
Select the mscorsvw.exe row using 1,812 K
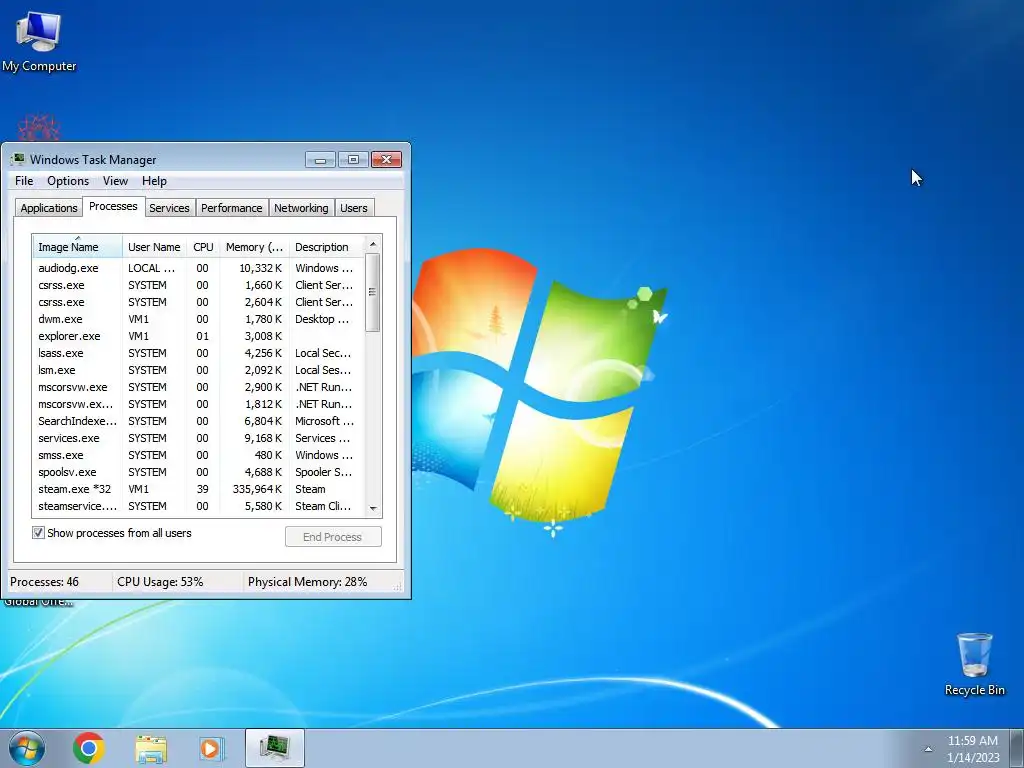tap(199, 404)
